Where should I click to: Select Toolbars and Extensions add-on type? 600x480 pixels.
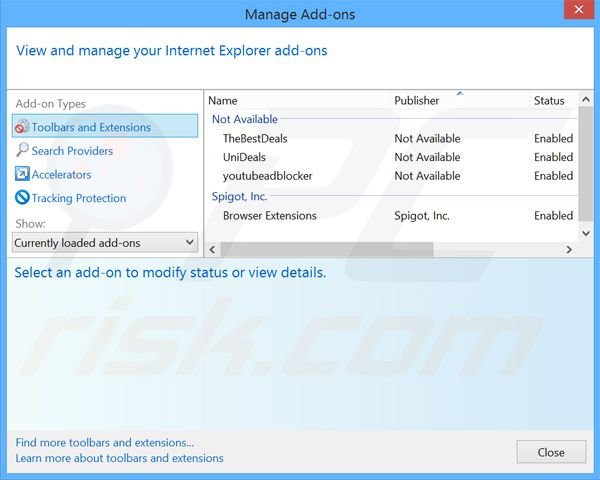point(105,126)
